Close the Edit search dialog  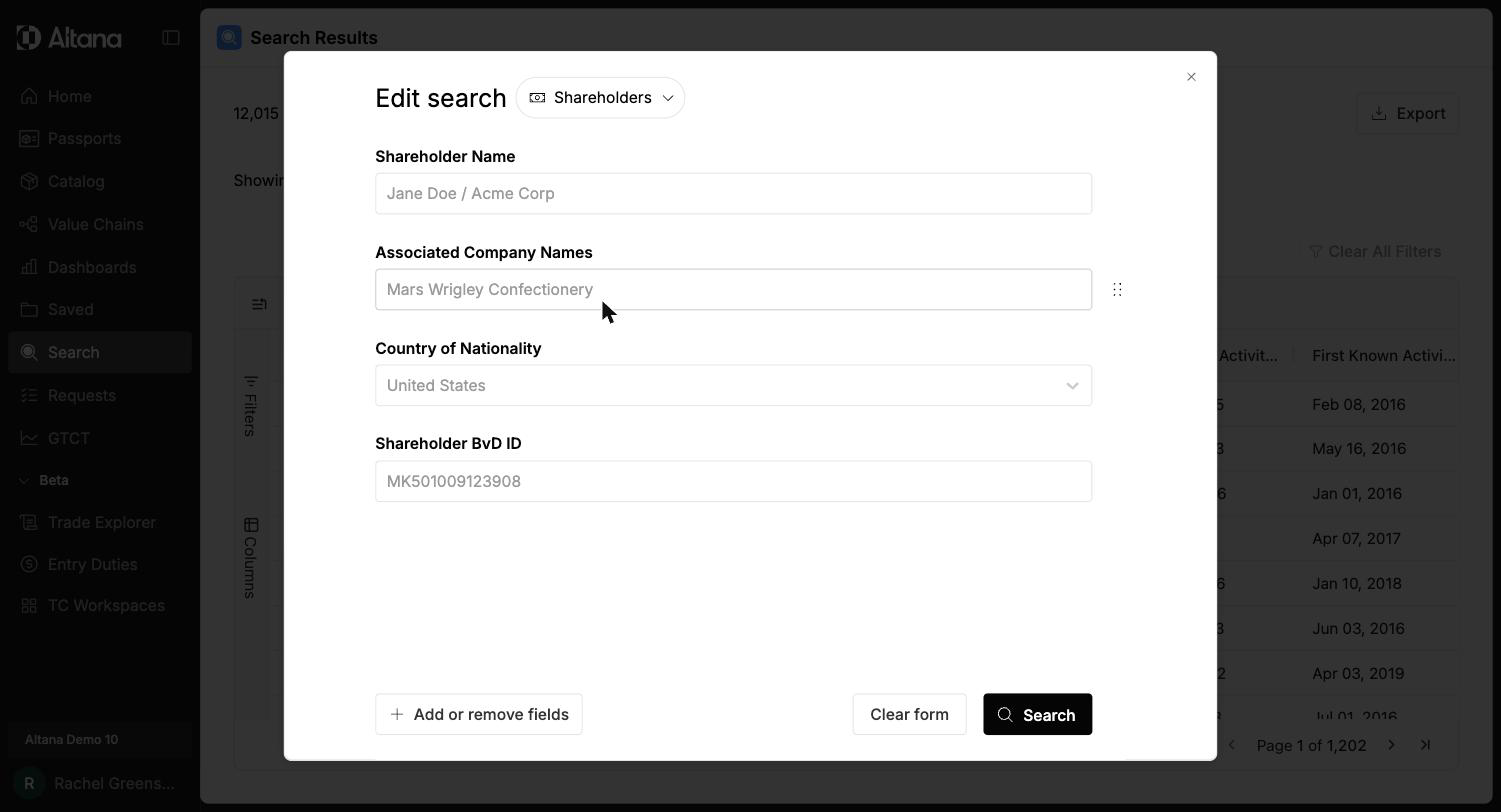[1191, 77]
